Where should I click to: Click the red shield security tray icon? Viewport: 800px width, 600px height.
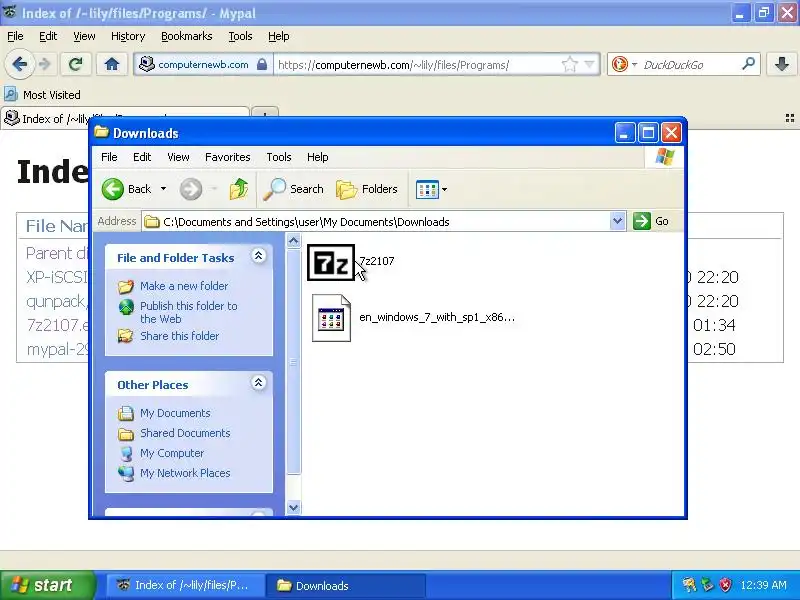[x=725, y=585]
